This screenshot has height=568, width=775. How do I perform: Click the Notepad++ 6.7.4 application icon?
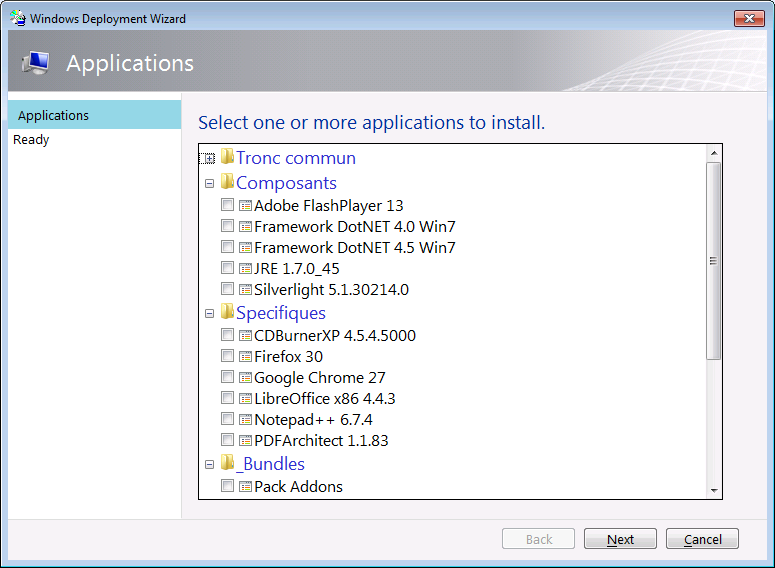coord(245,419)
